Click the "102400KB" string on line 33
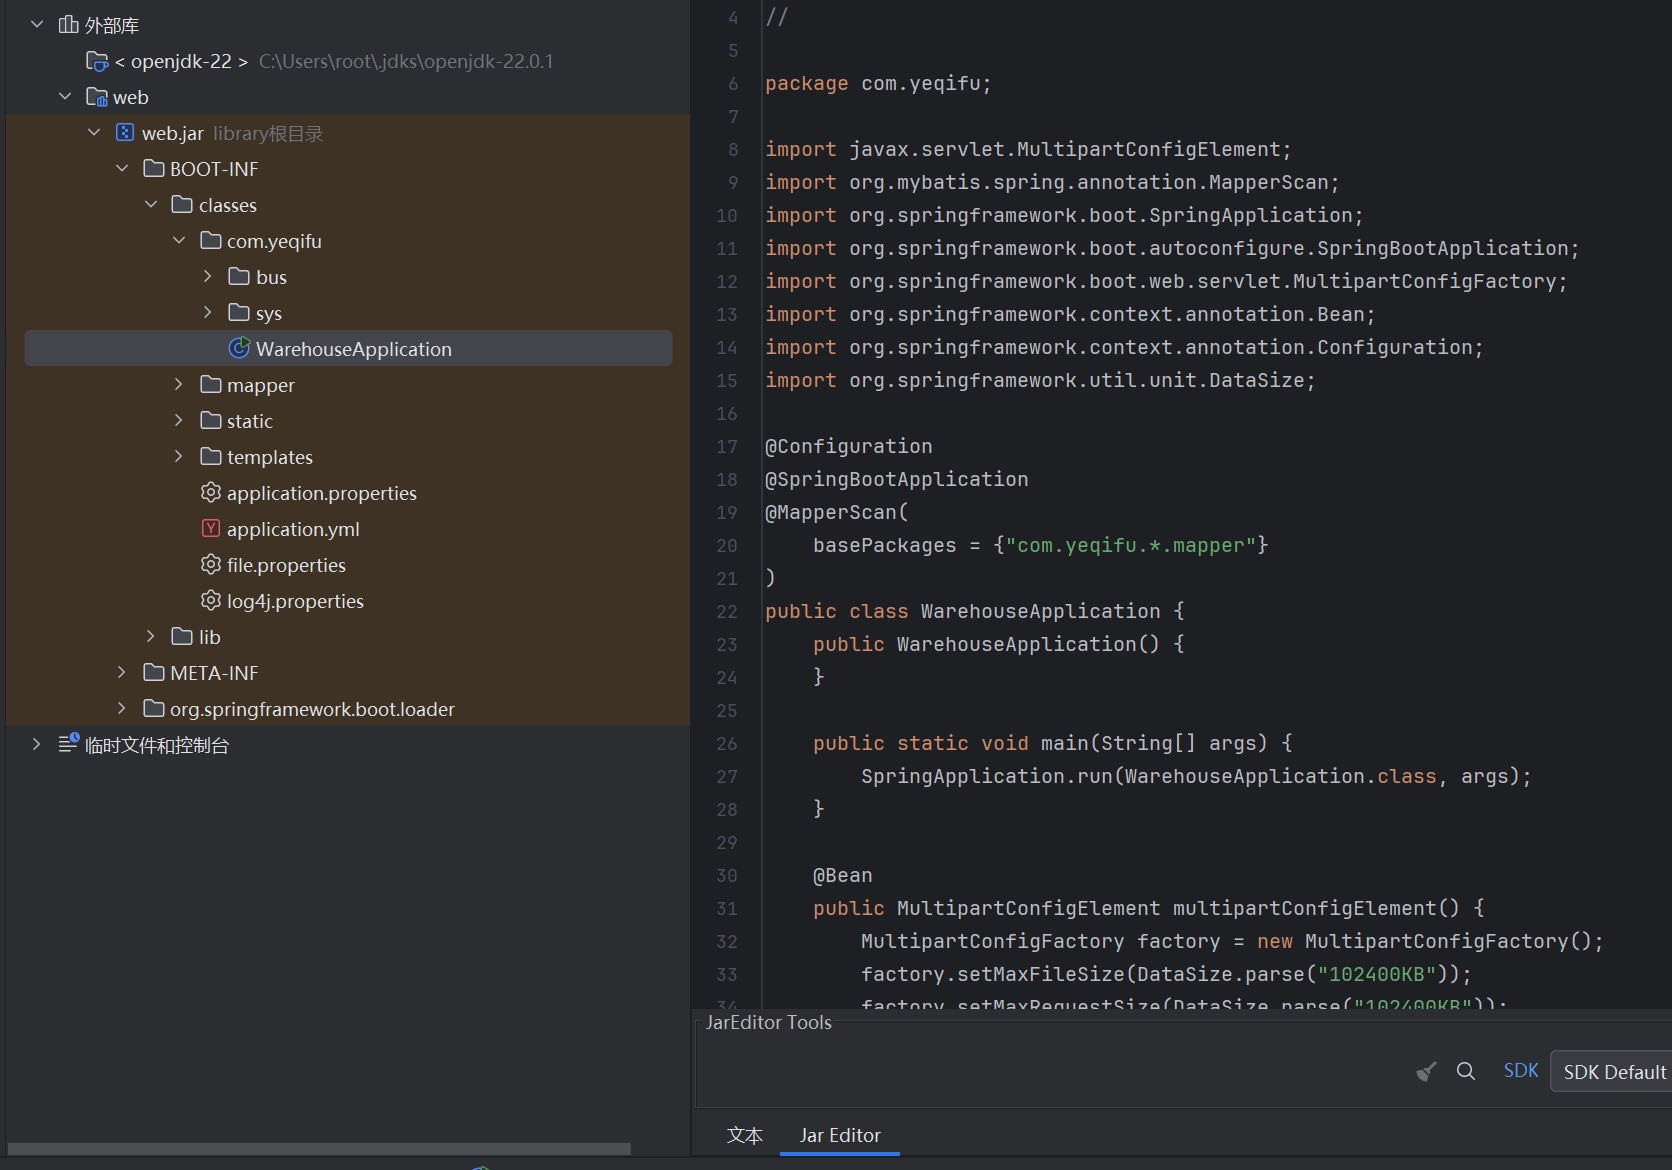This screenshot has width=1672, height=1170. [x=1376, y=974]
